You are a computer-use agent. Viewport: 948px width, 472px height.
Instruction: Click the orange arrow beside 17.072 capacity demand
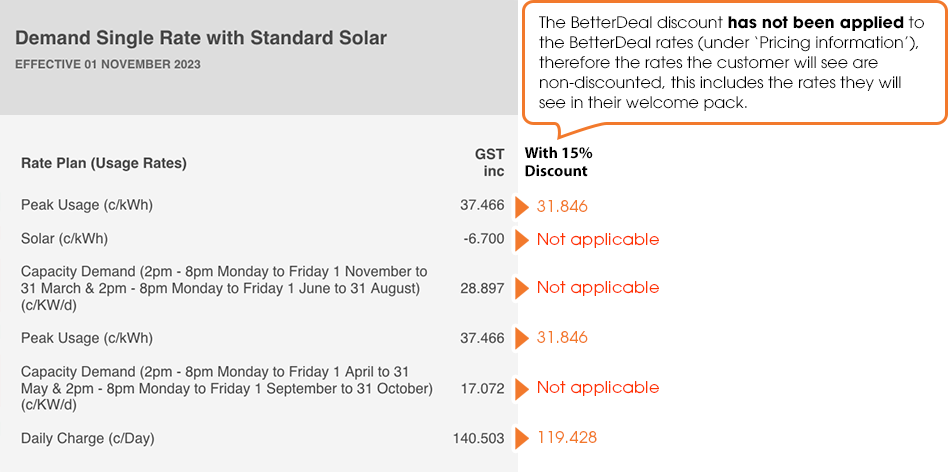click(x=522, y=389)
